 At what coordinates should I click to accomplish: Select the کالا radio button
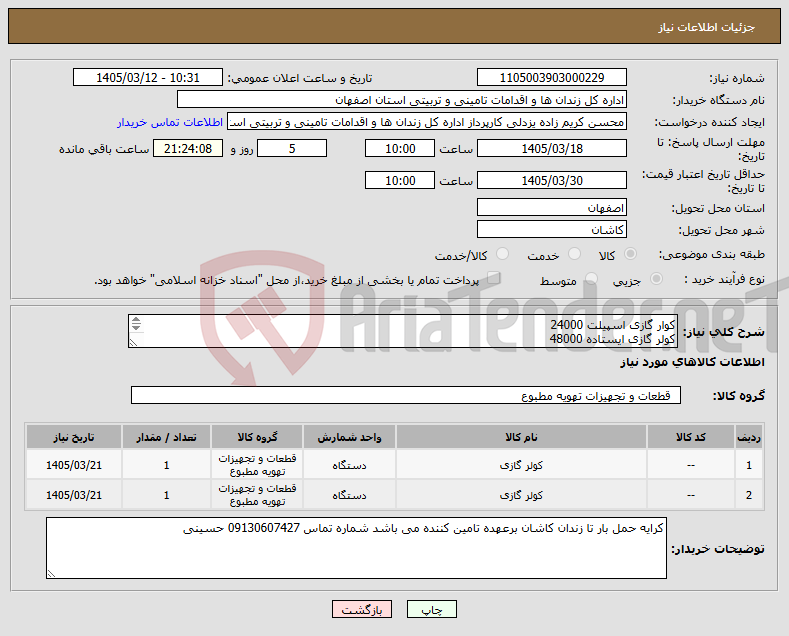click(x=630, y=254)
